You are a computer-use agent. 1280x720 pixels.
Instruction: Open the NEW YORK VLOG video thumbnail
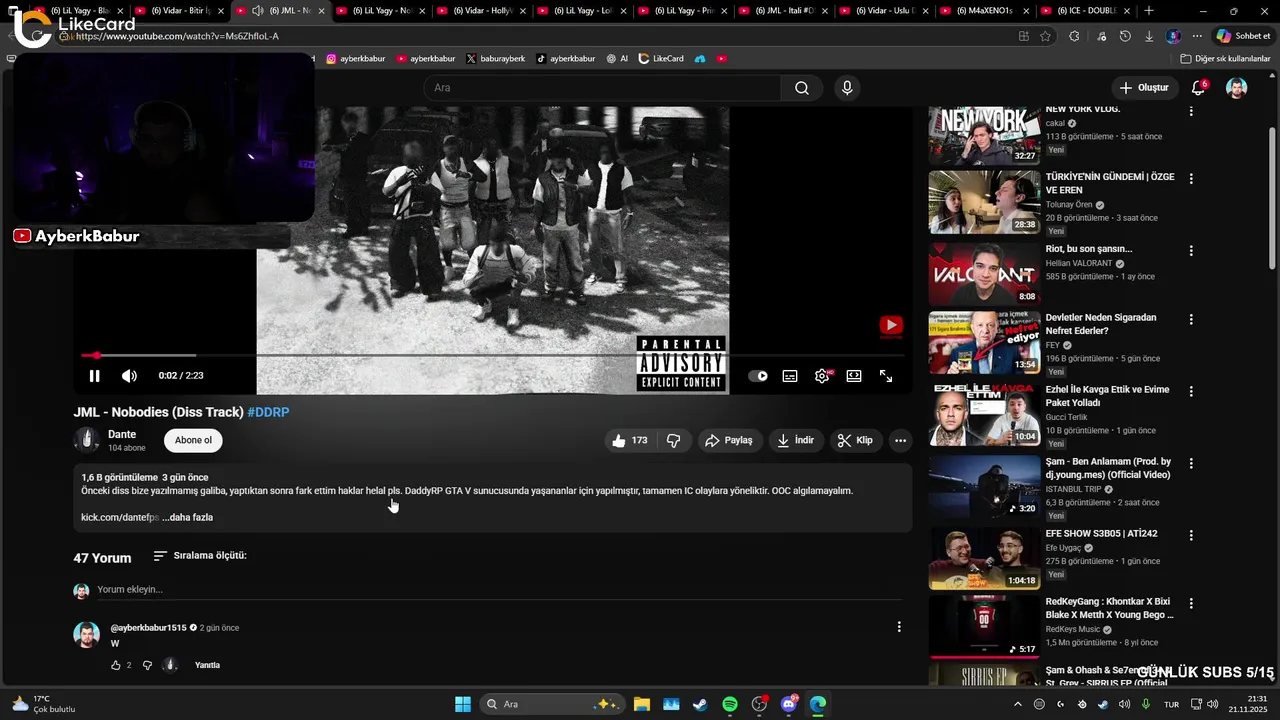click(984, 135)
